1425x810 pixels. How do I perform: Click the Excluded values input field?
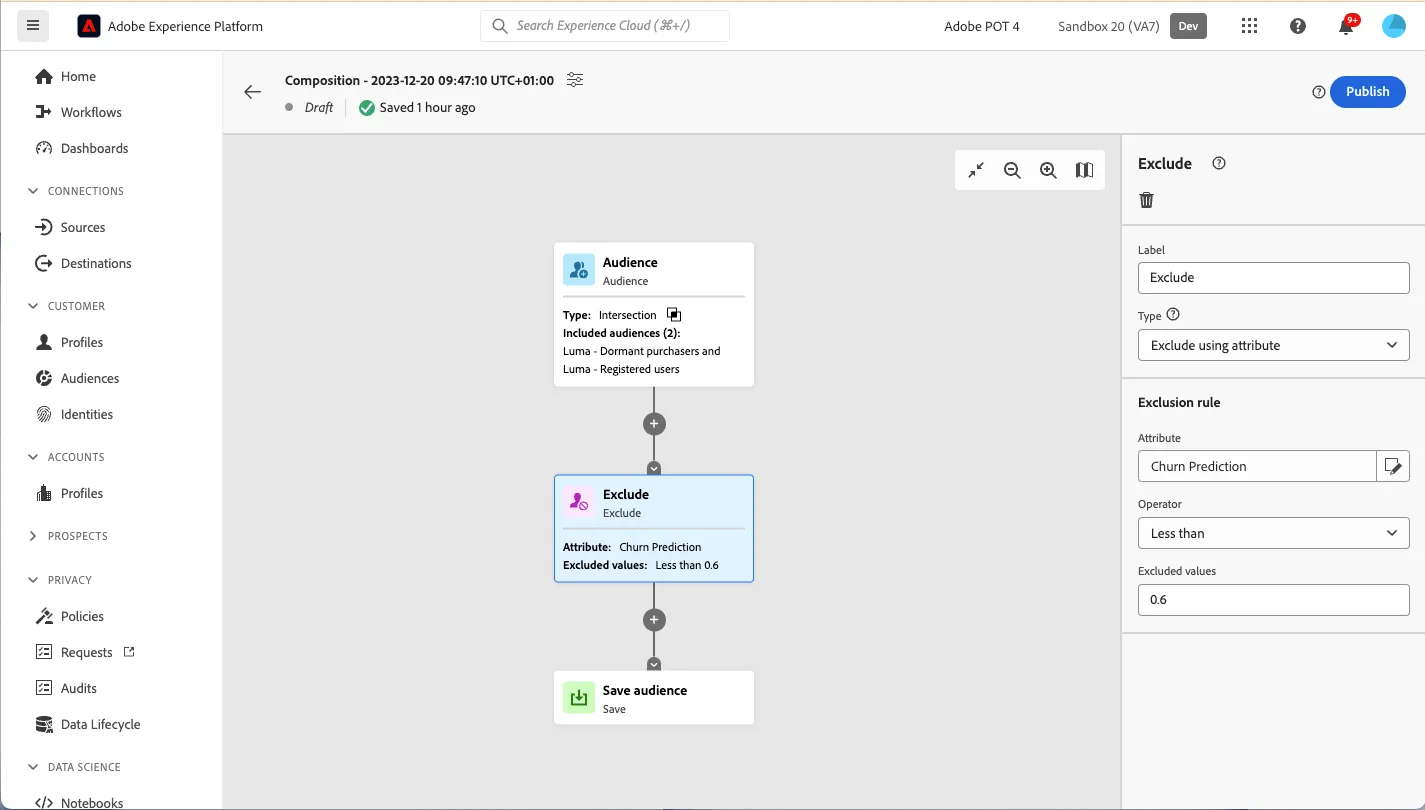(x=1274, y=600)
